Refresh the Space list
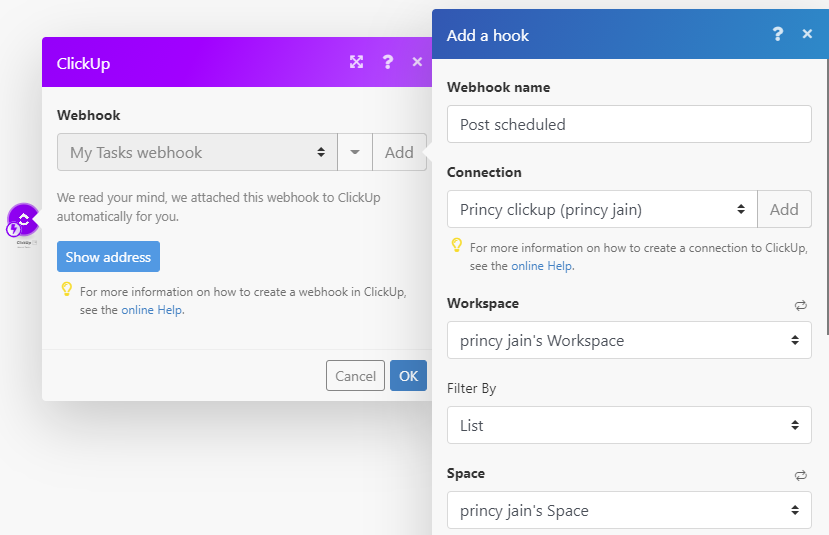Viewport: 829px width, 535px height. tap(800, 475)
